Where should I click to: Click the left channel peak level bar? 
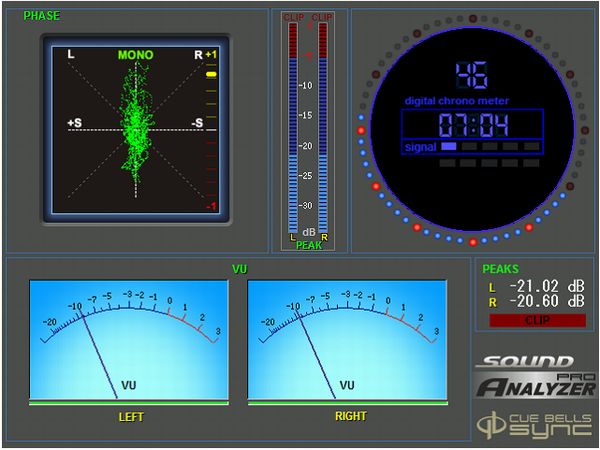[x=293, y=130]
